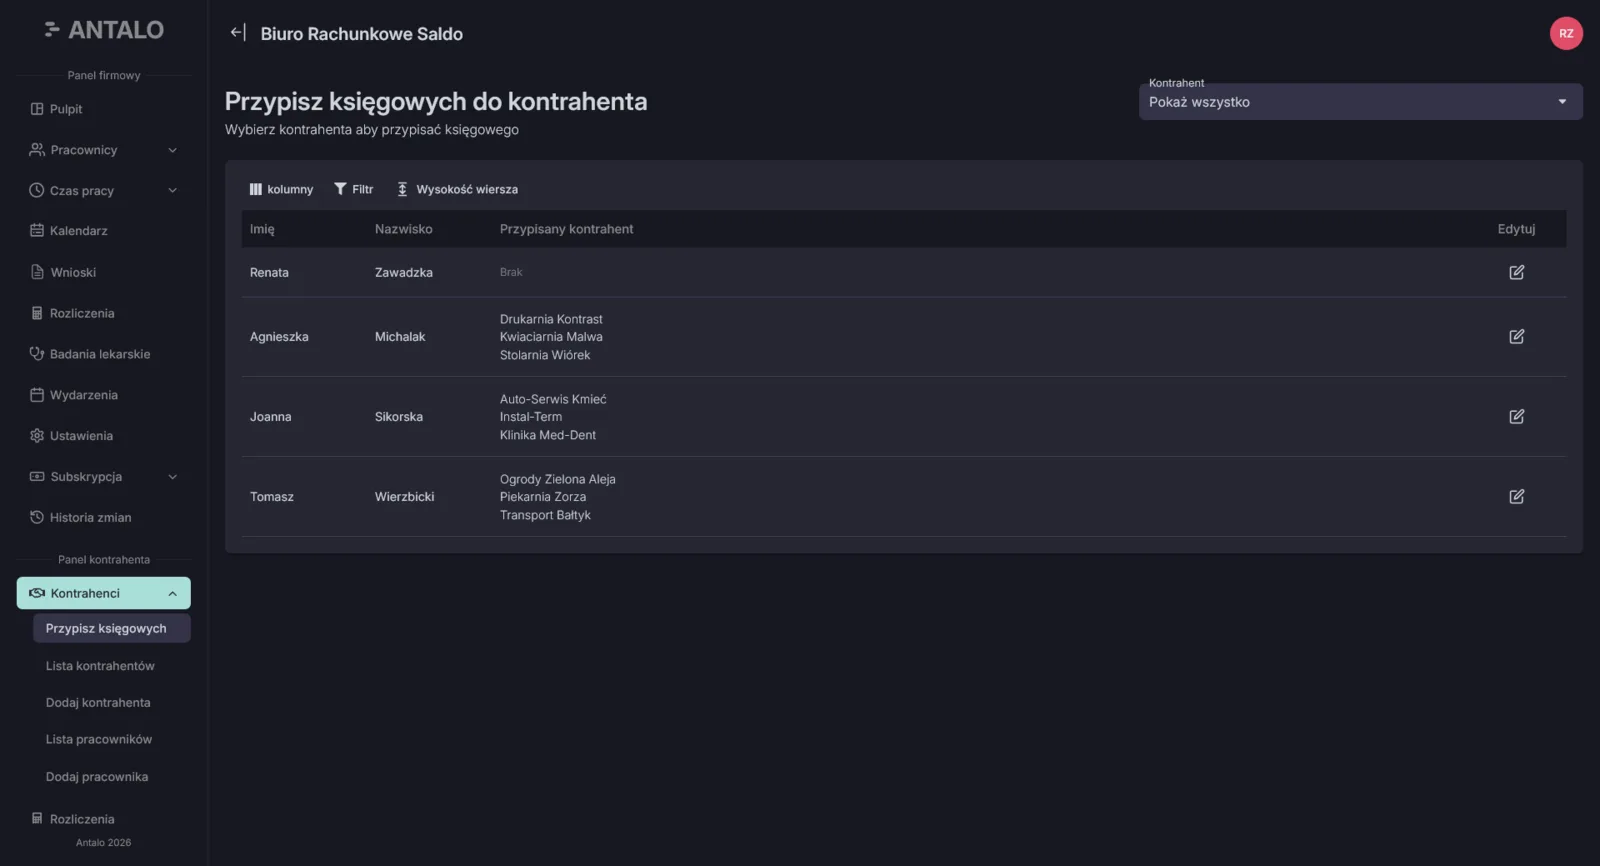Open Lista pracowników page

tap(99, 740)
